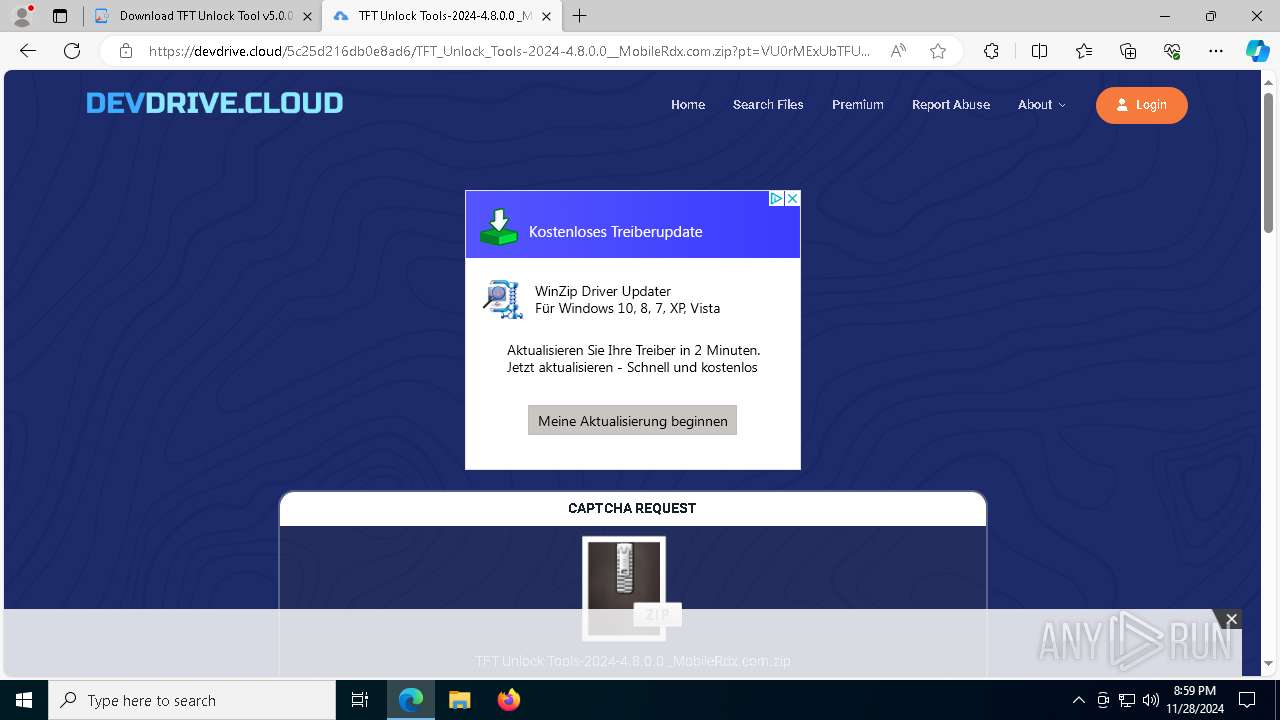Image resolution: width=1280 pixels, height=720 pixels.
Task: Open Collections icon in toolbar
Action: pyautogui.click(x=1128, y=51)
